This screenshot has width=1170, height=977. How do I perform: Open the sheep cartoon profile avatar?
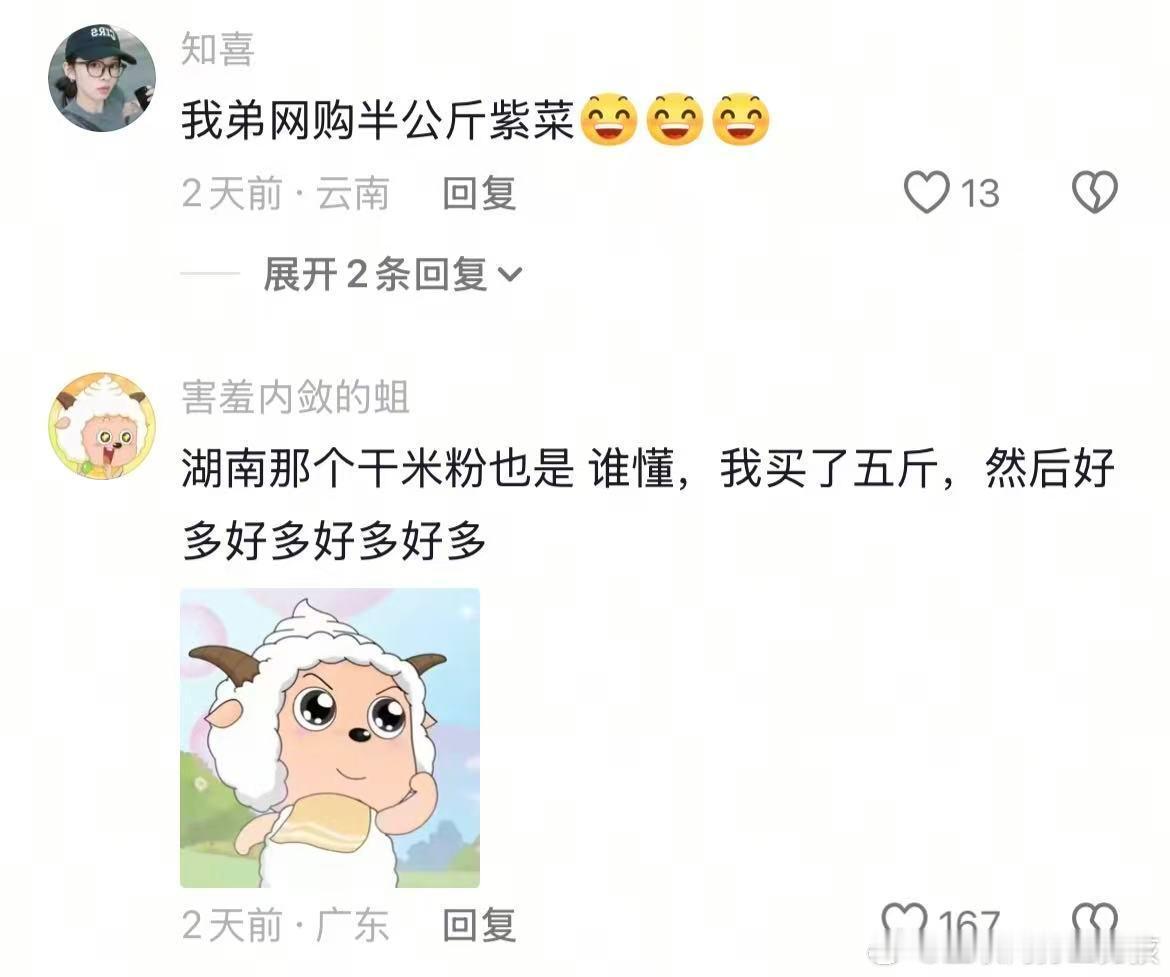tap(102, 425)
